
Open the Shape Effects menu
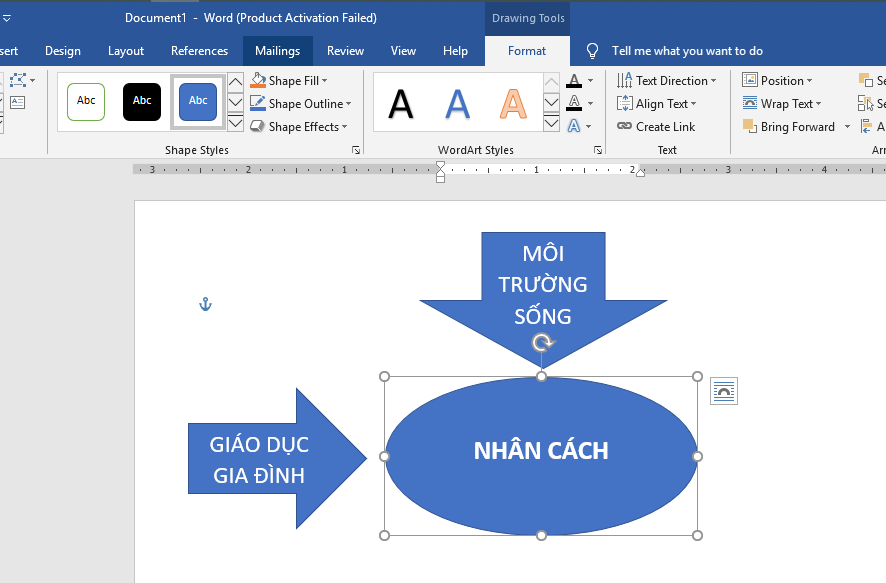298,127
